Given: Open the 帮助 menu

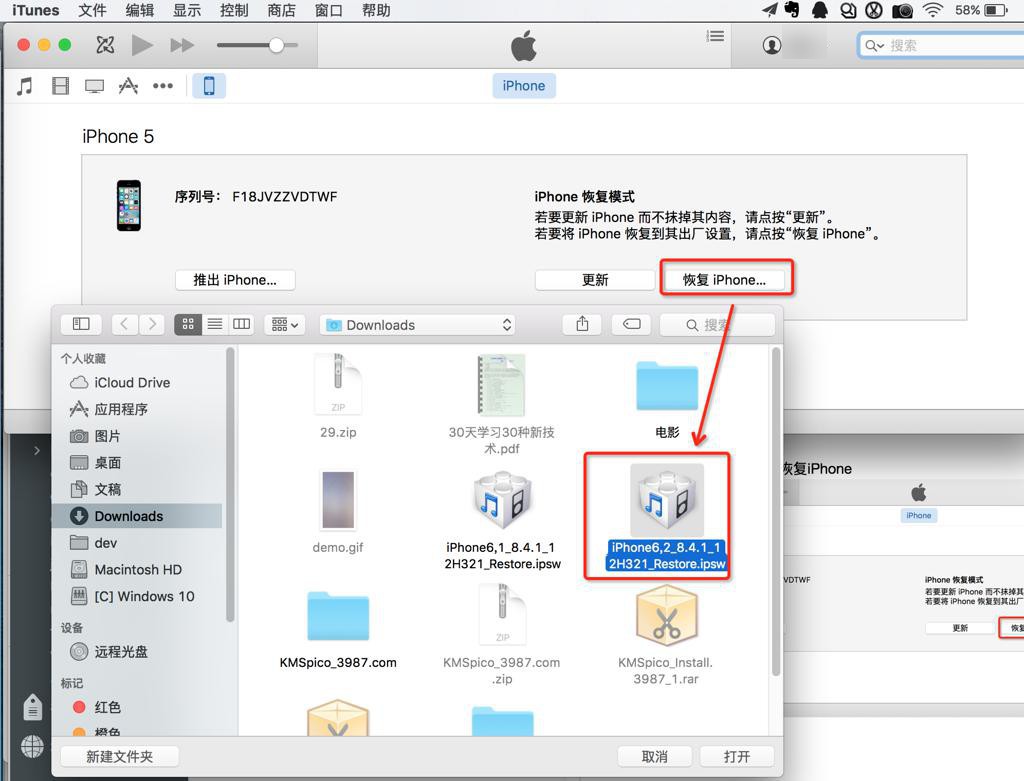Looking at the screenshot, I should point(376,10).
